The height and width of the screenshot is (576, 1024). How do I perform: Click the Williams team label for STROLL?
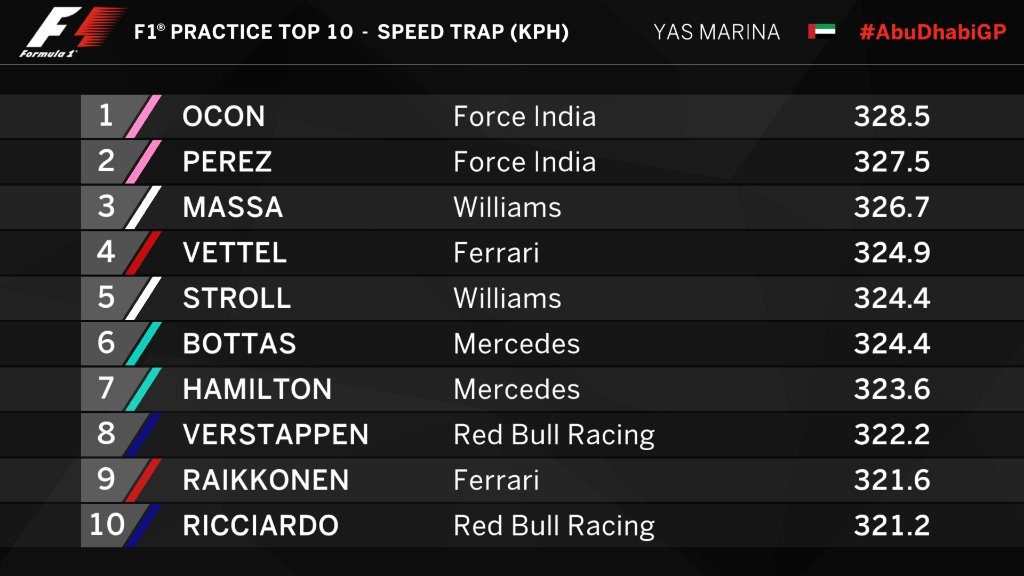(507, 298)
